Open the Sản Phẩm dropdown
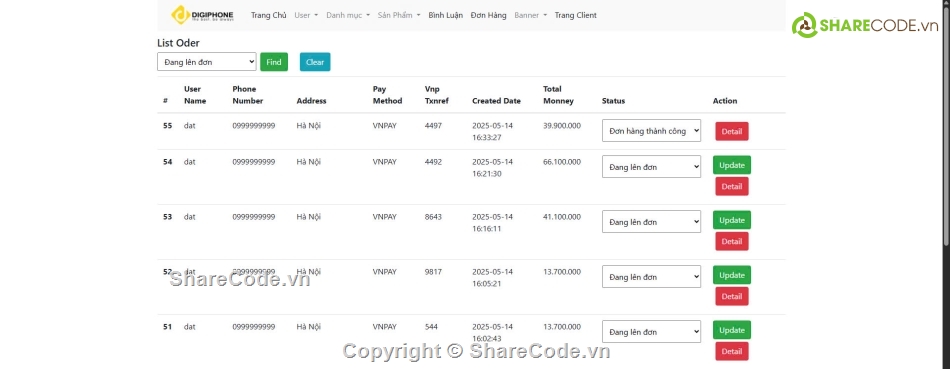Image resolution: width=950 pixels, height=369 pixels. click(x=399, y=15)
